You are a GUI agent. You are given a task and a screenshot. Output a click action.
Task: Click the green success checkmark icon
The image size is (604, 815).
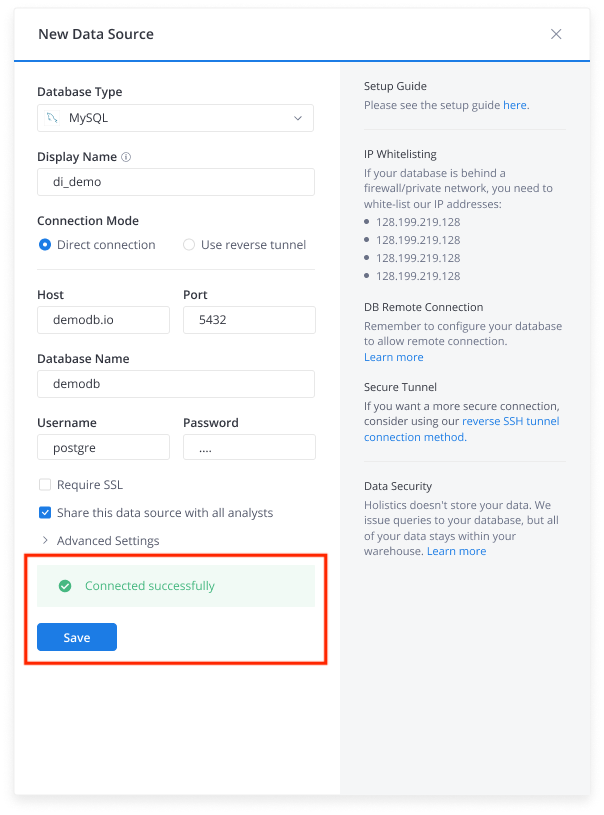pyautogui.click(x=65, y=586)
